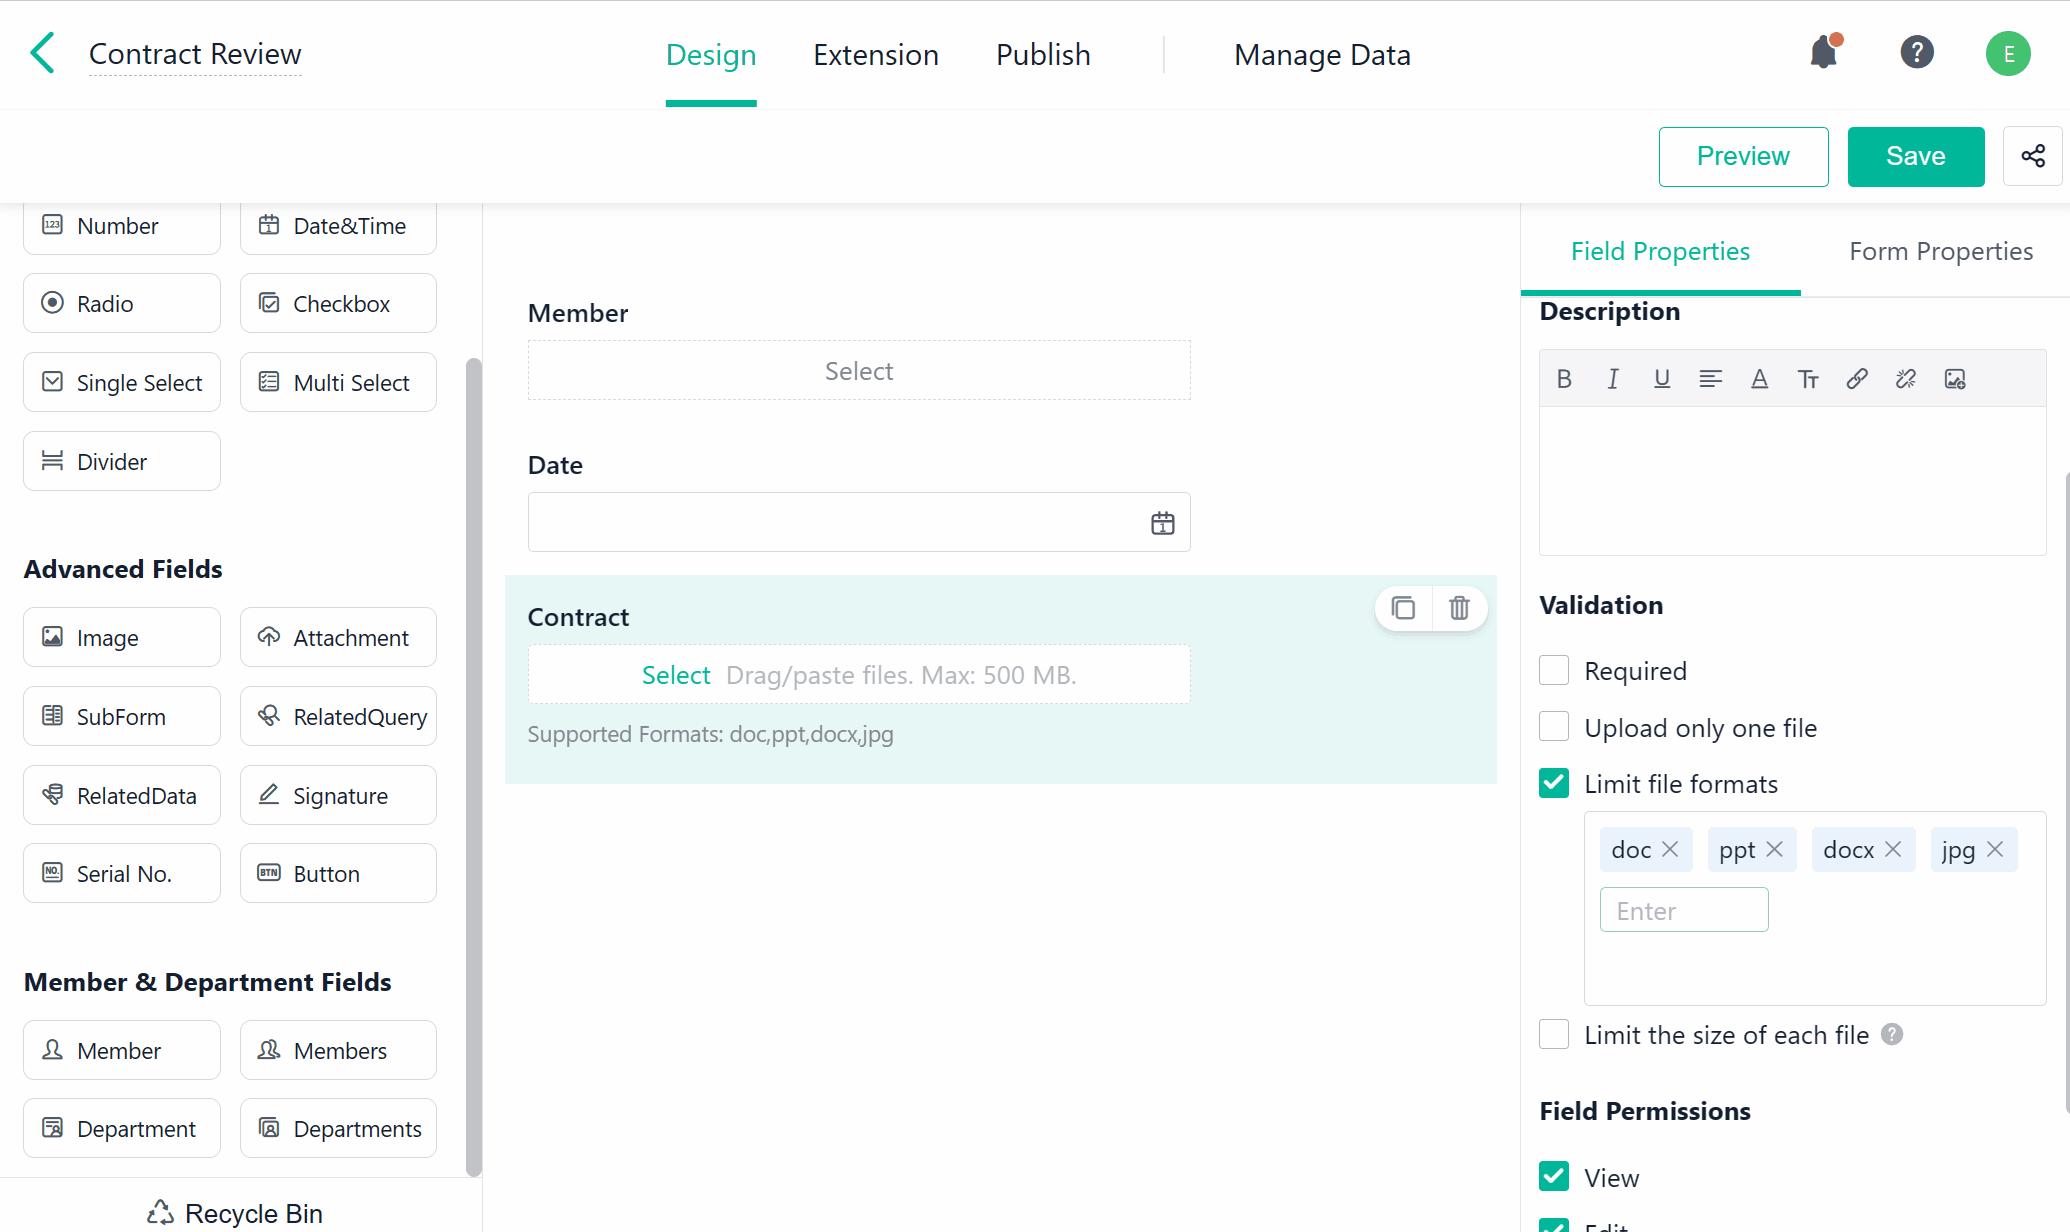This screenshot has height=1232, width=2070.
Task: Duplicate the Contract field
Action: click(x=1403, y=608)
